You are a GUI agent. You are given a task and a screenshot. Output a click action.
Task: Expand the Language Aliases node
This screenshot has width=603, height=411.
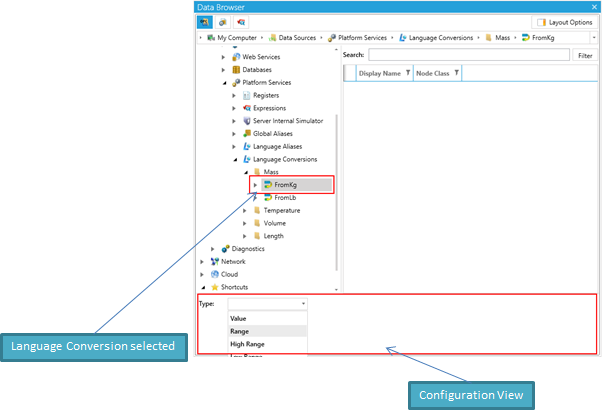(x=234, y=146)
